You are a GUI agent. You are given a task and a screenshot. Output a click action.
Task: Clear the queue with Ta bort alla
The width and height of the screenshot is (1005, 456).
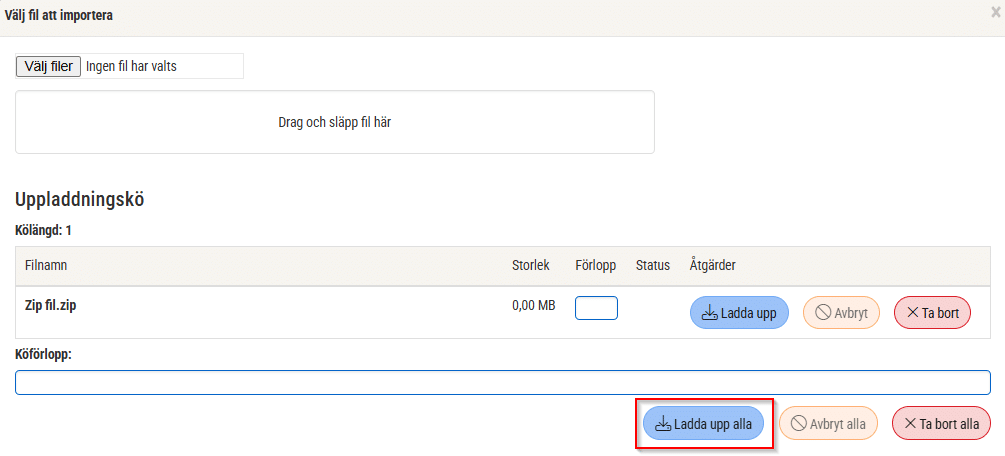pyautogui.click(x=942, y=424)
